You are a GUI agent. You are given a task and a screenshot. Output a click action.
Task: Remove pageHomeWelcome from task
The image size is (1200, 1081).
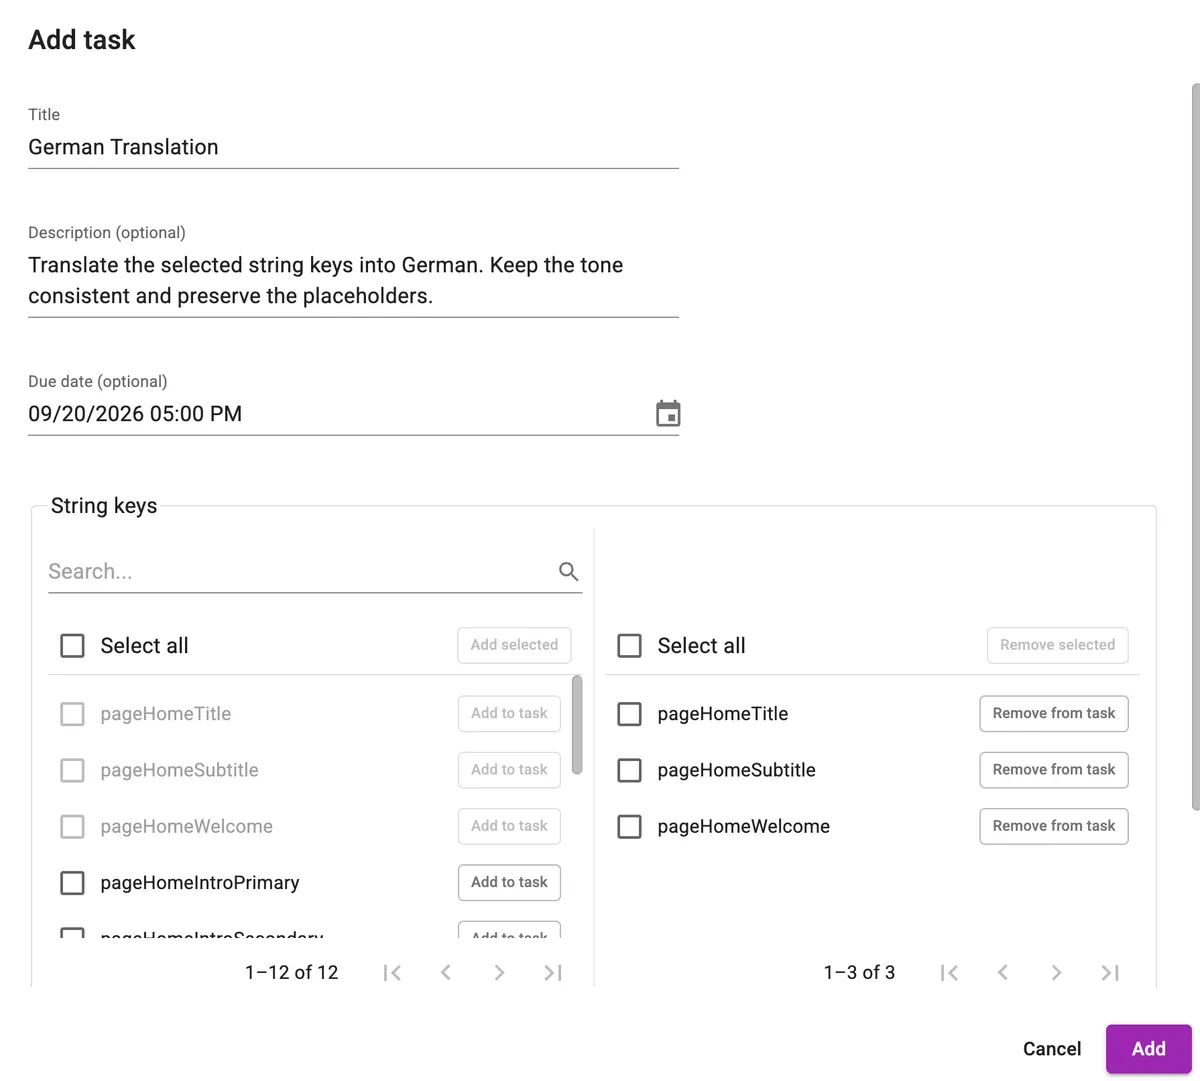coord(1054,826)
